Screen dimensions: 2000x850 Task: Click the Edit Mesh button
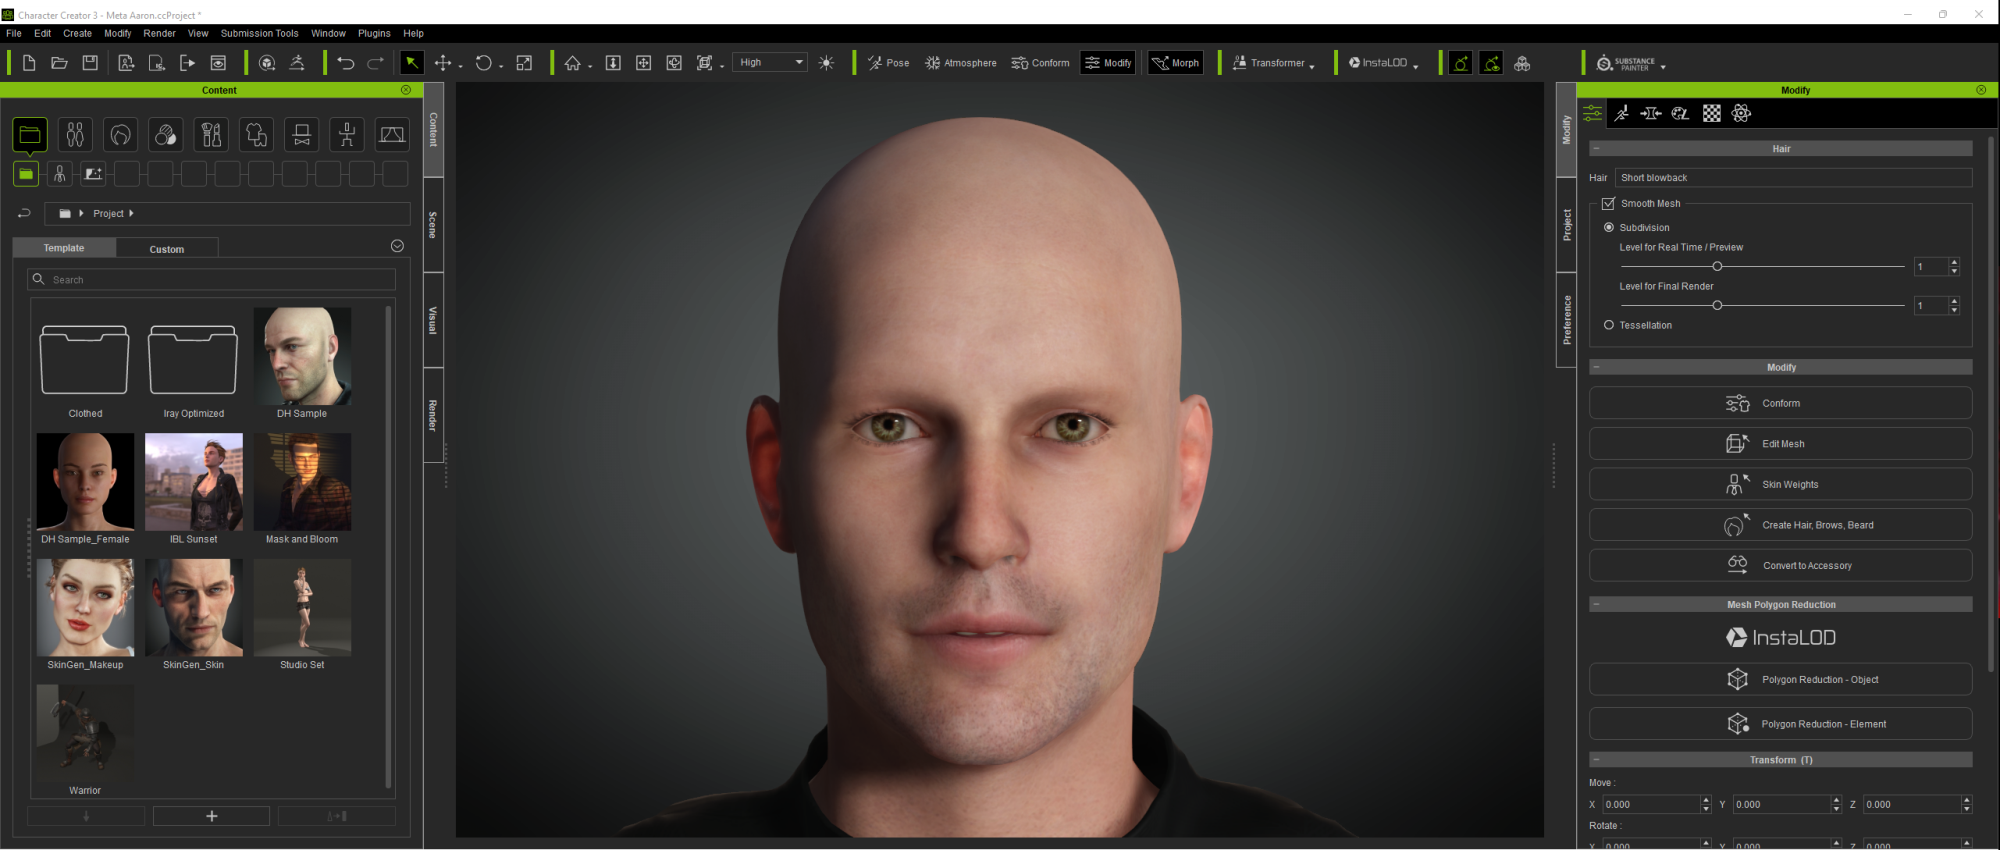(1781, 444)
